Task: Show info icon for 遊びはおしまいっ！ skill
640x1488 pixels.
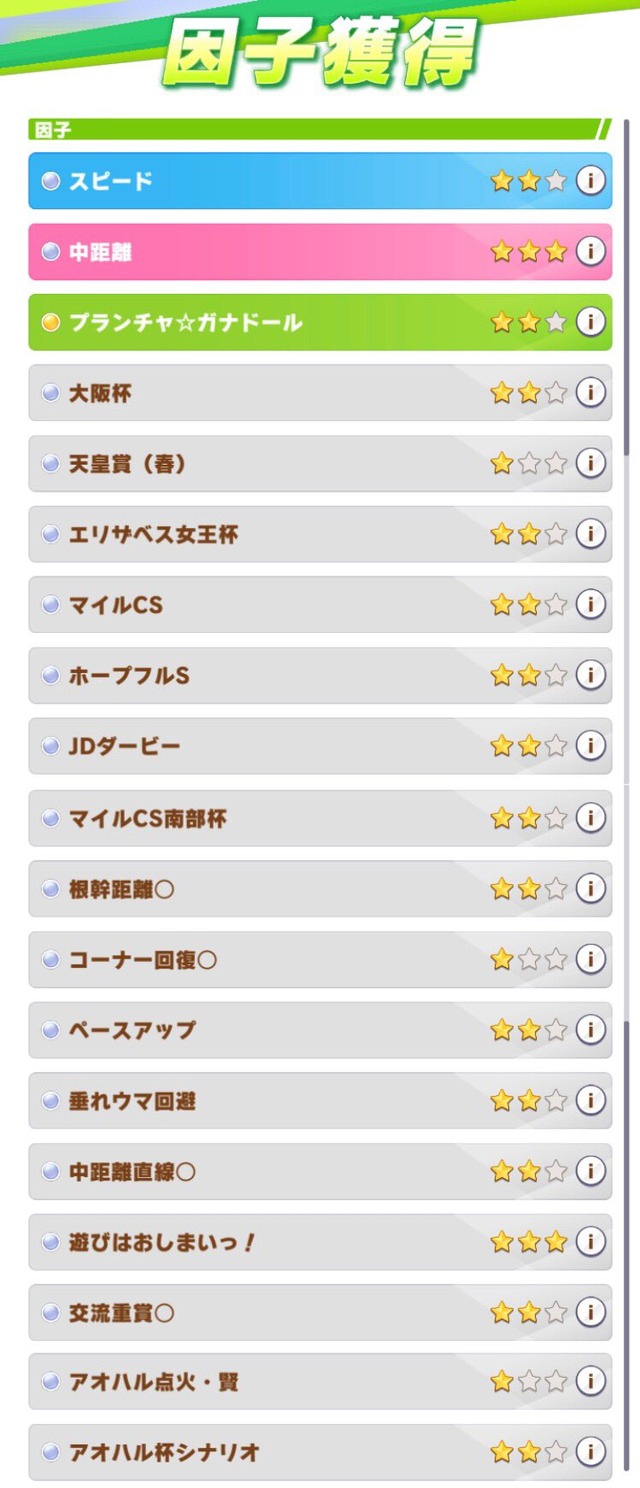Action: click(x=591, y=1242)
